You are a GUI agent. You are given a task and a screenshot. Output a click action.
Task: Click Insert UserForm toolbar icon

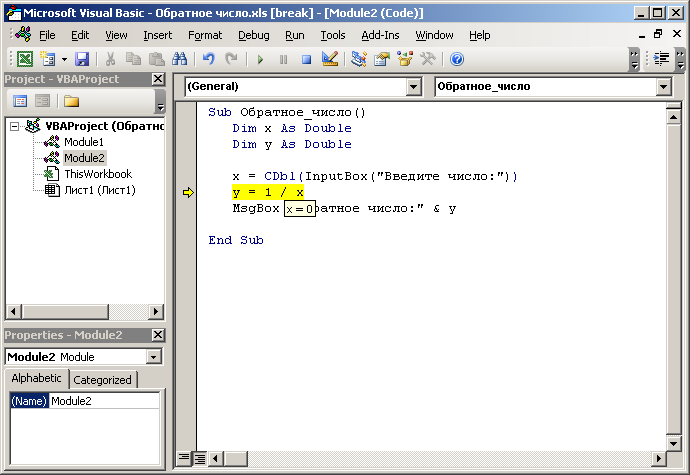(48, 59)
